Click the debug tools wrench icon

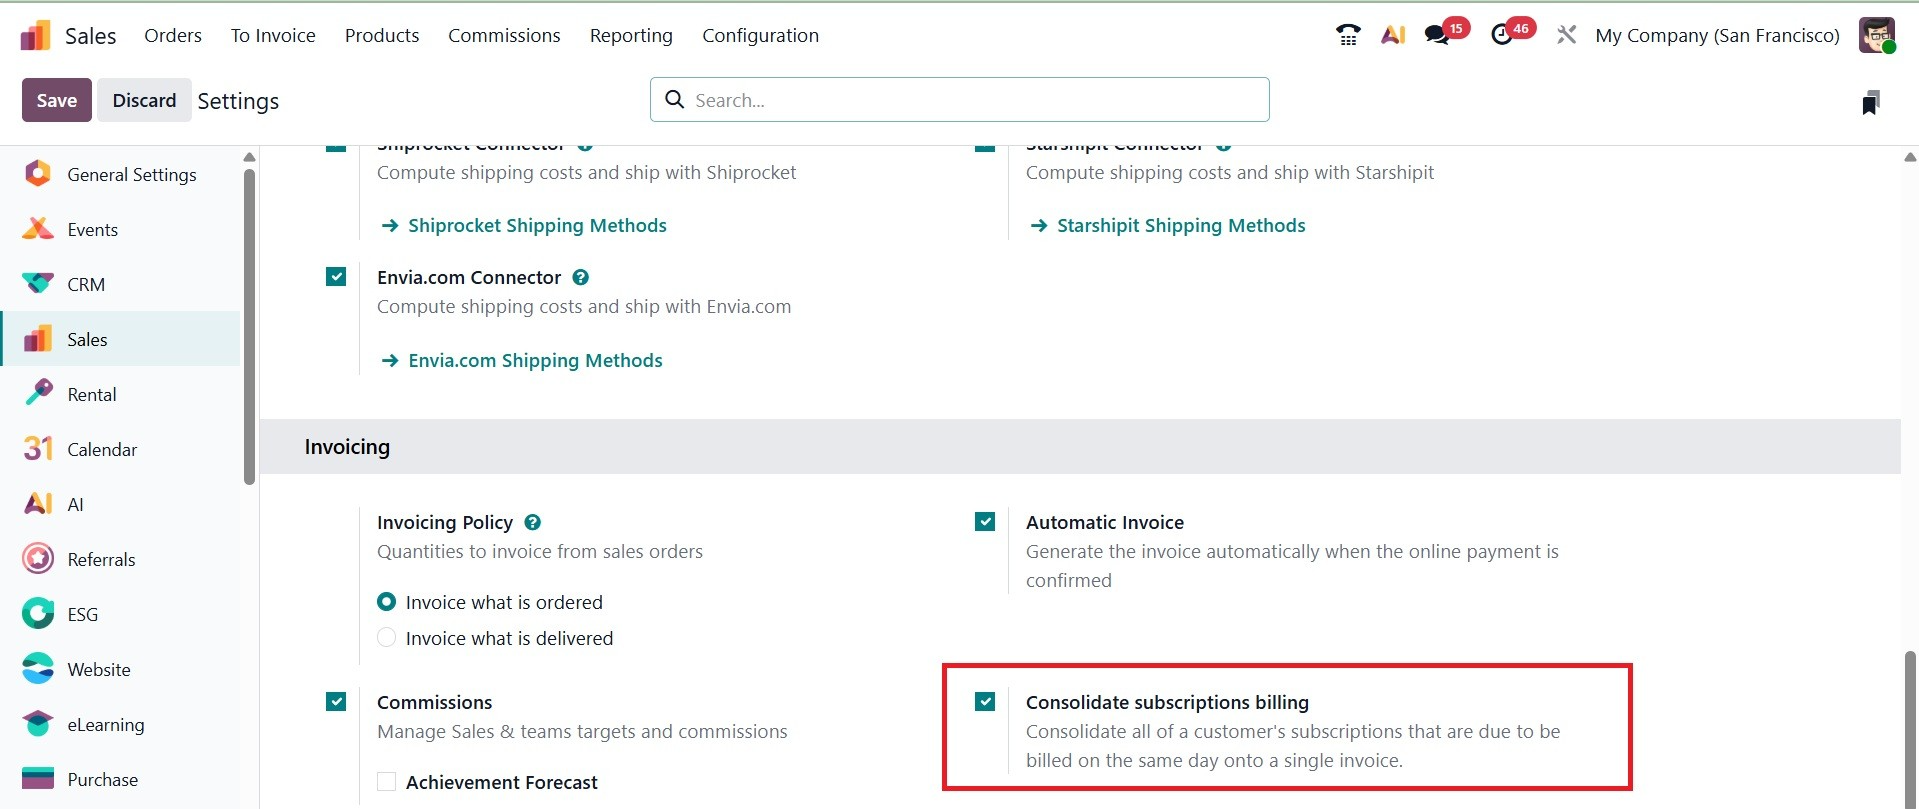[x=1566, y=36]
